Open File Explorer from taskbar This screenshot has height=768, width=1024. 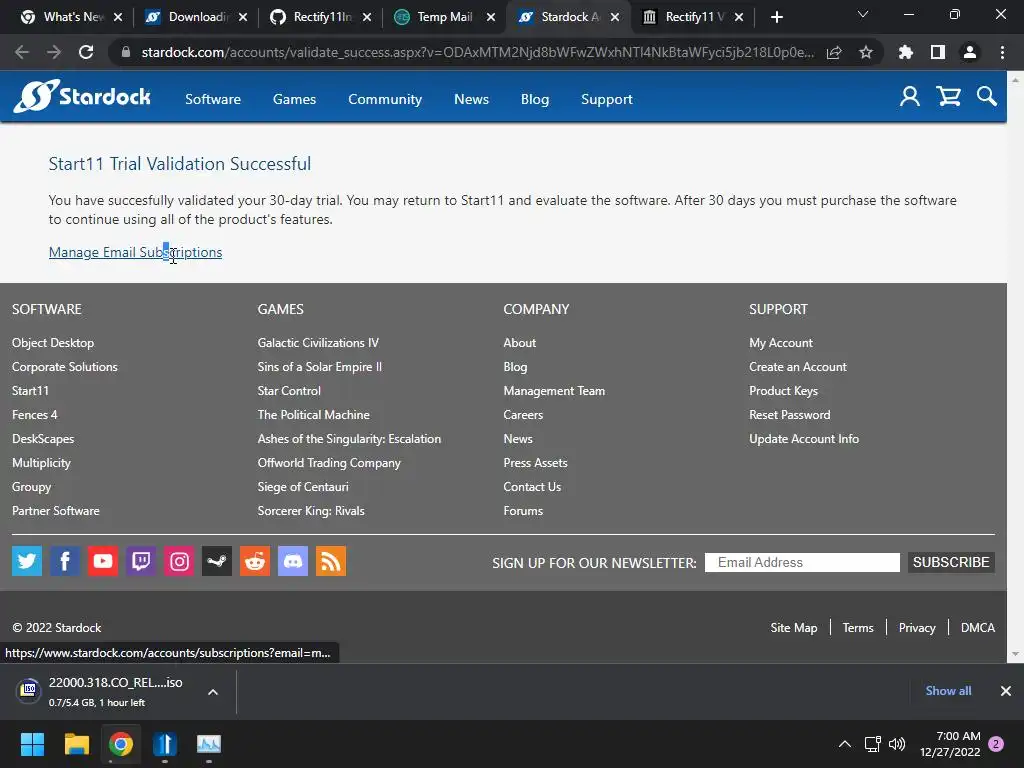(x=76, y=744)
